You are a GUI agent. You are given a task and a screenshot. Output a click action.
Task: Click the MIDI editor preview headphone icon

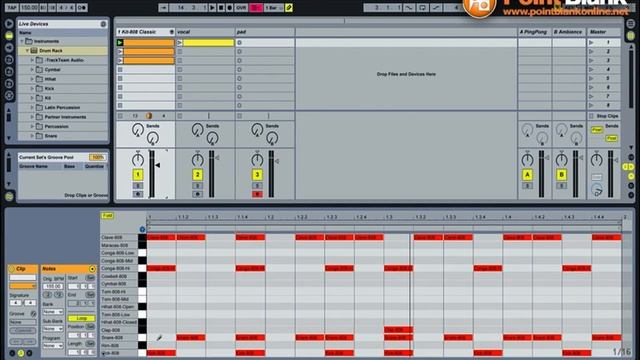142,229
